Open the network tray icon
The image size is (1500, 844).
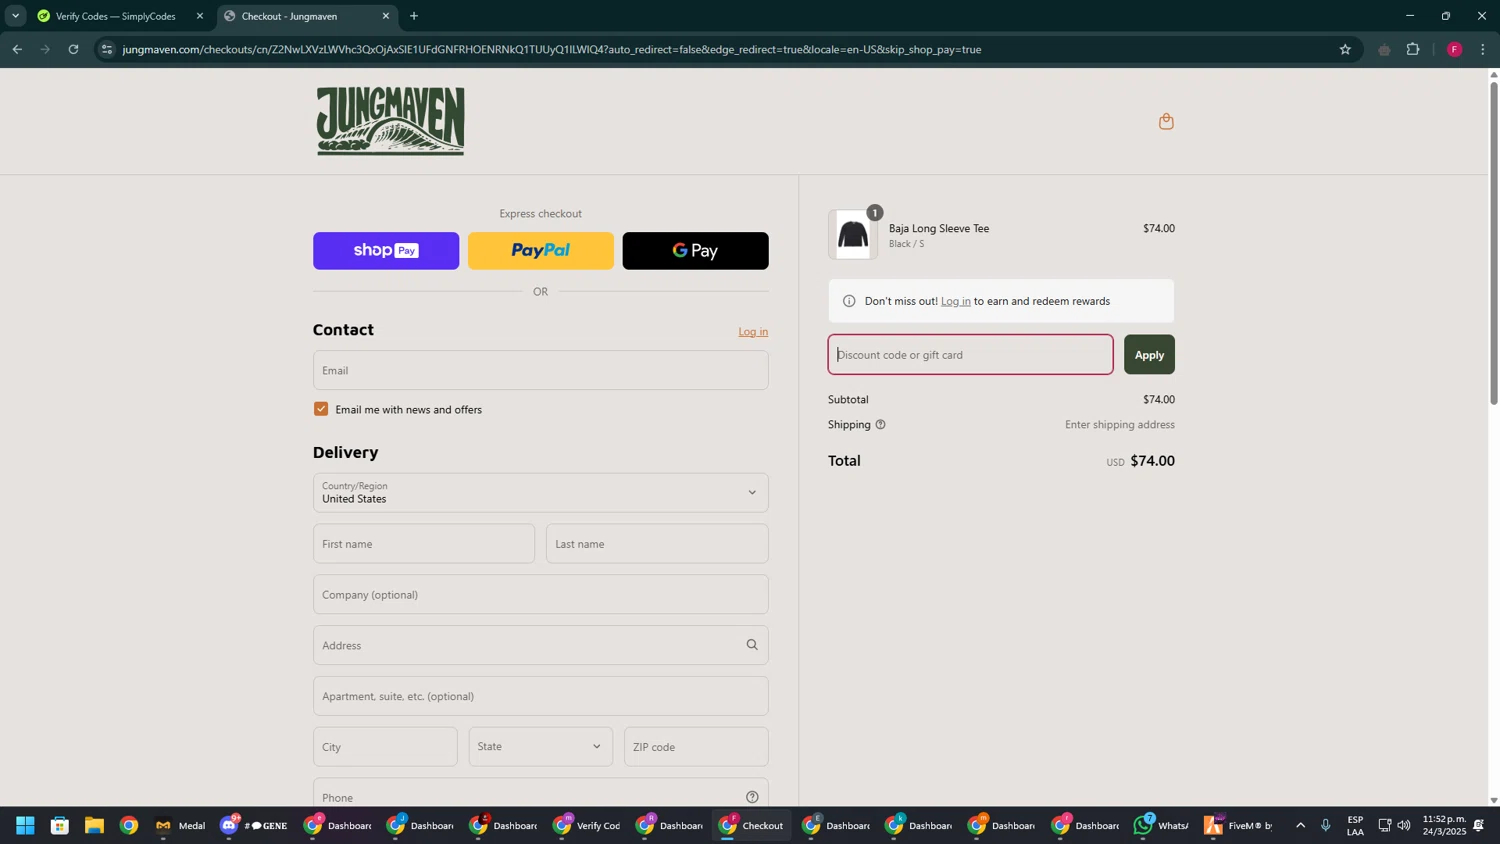click(x=1384, y=826)
